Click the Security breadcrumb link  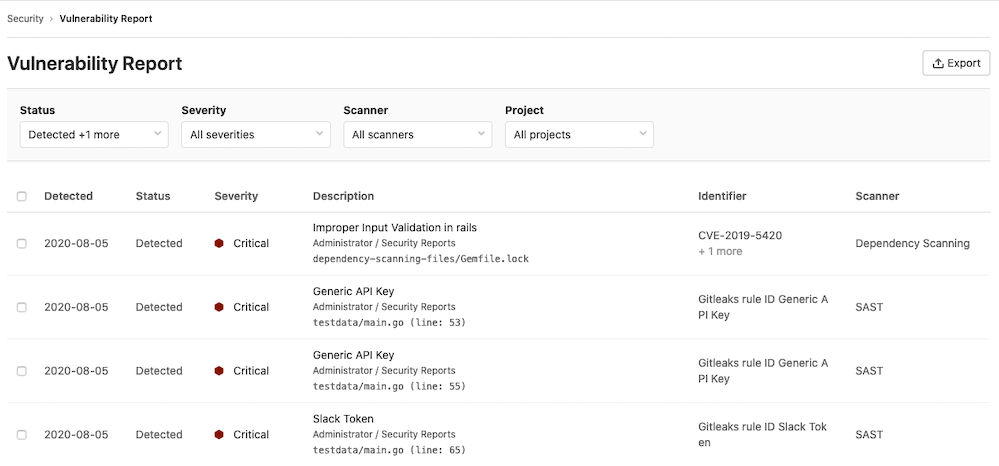click(x=25, y=19)
